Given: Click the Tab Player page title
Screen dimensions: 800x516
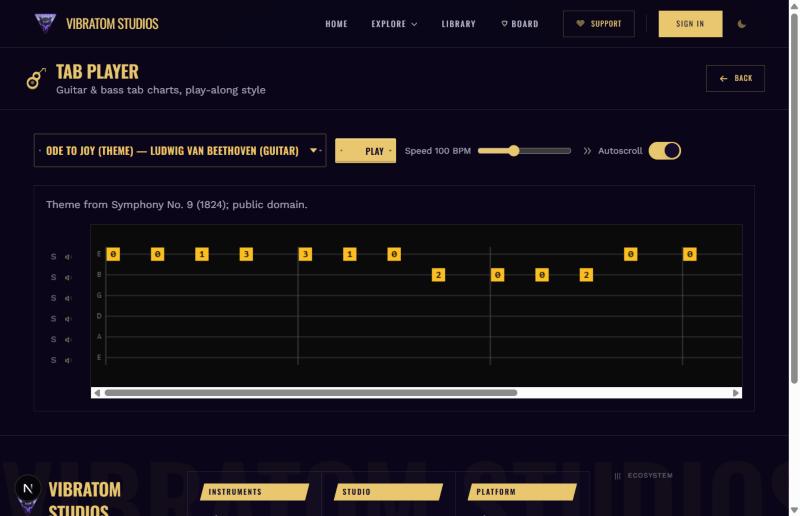Looking at the screenshot, I should tap(97, 72).
